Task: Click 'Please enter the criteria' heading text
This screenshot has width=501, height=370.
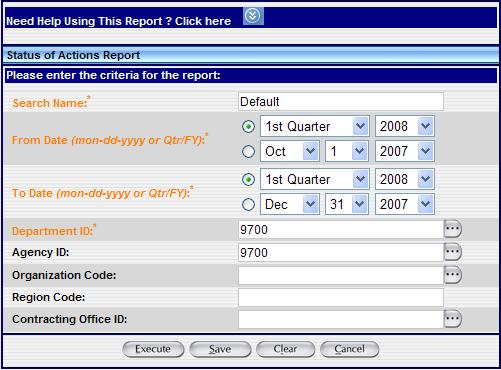Action: [x=113, y=75]
